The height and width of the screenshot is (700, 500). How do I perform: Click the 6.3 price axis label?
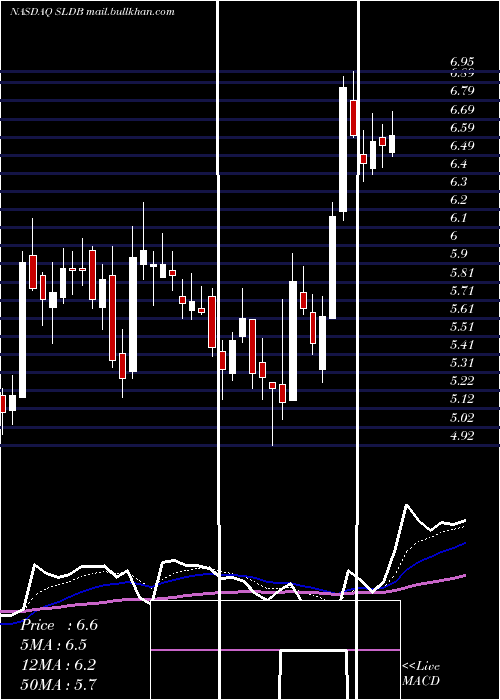[458, 182]
